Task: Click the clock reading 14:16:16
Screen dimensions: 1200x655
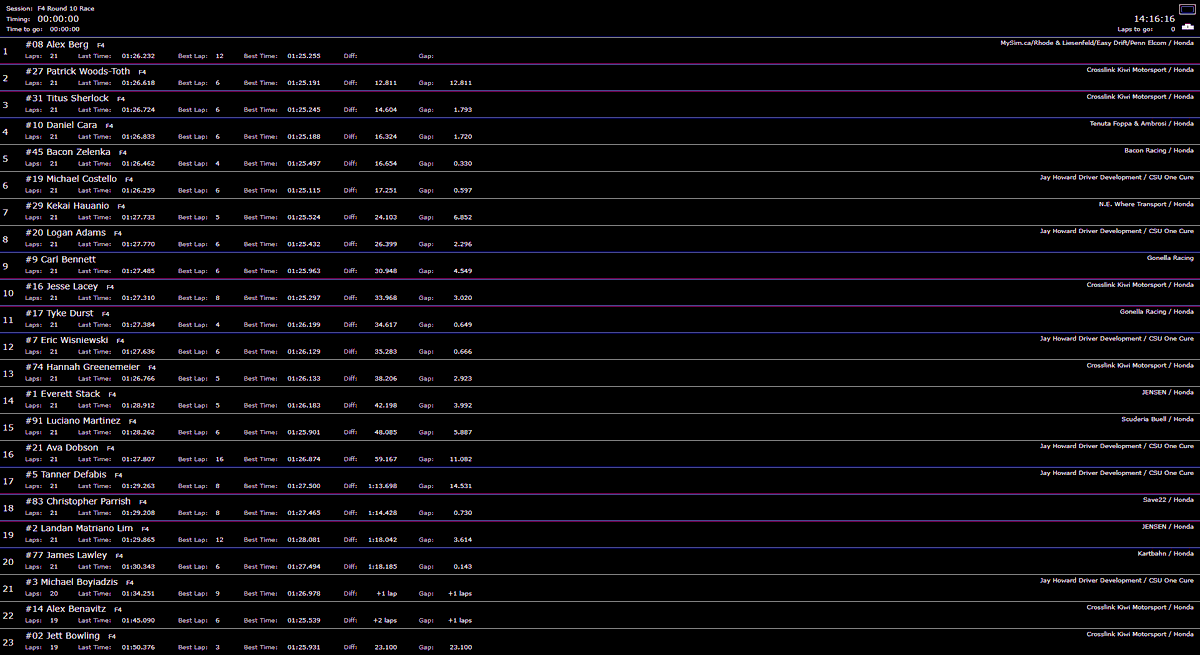Action: click(1155, 18)
